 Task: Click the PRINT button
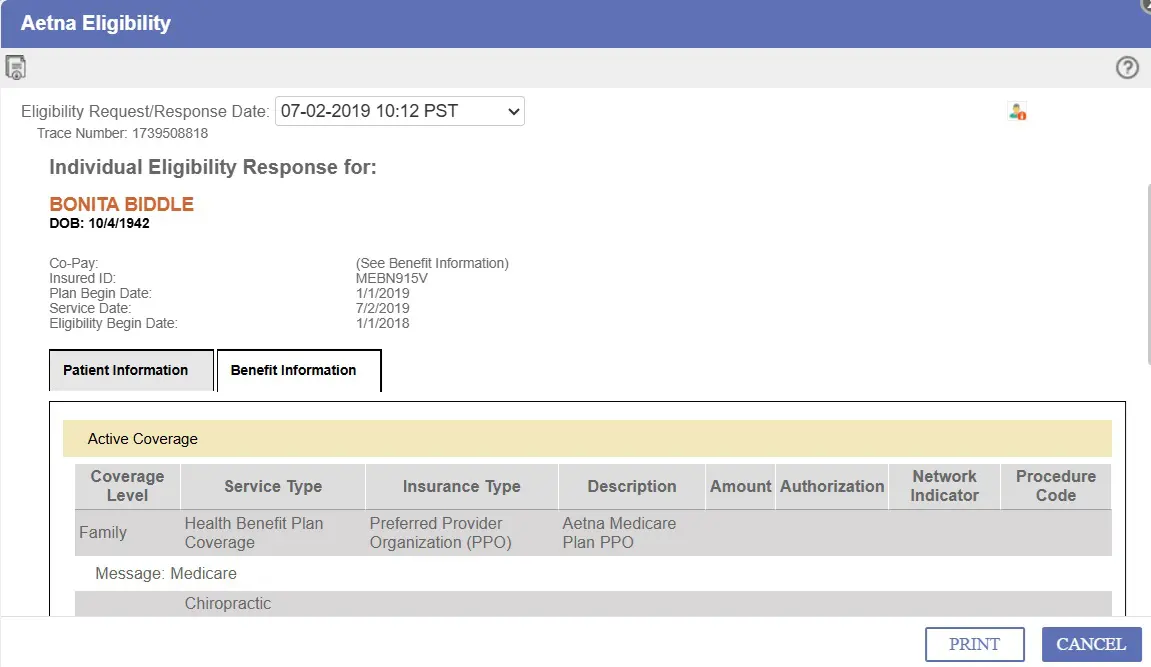point(974,644)
